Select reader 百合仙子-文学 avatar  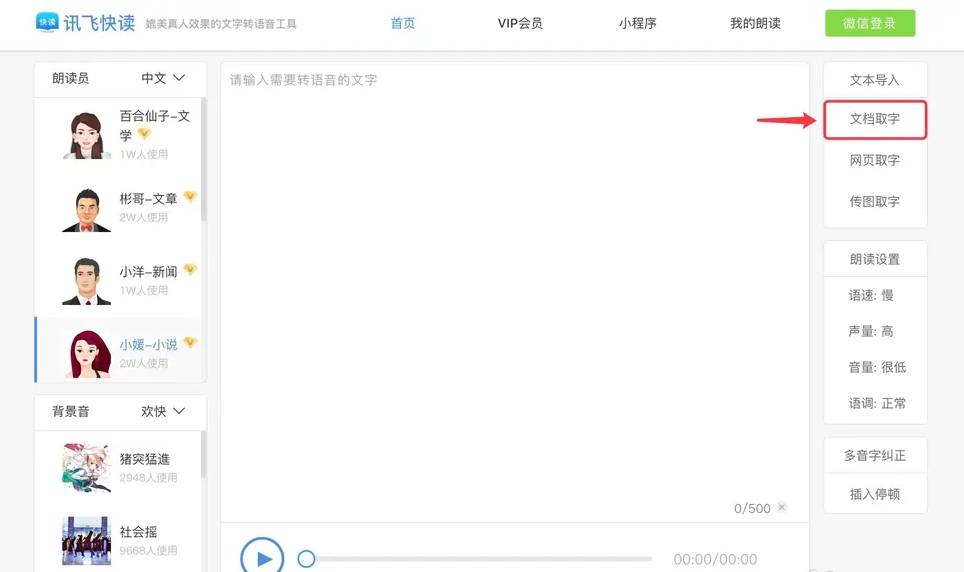click(x=86, y=135)
